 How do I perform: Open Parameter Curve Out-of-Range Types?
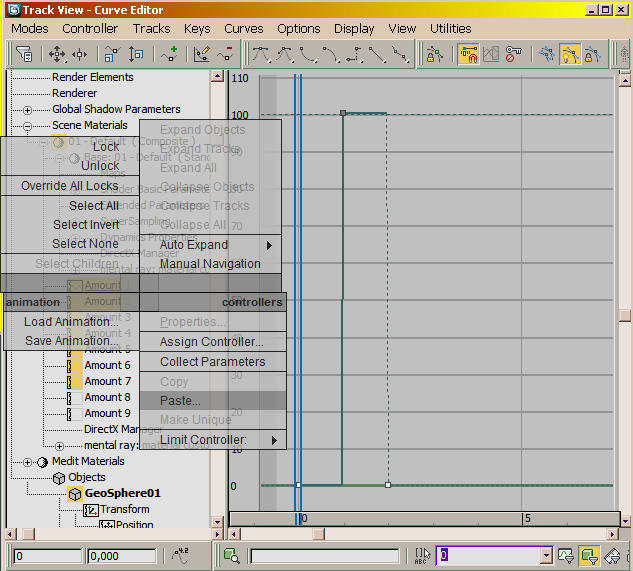[491, 54]
